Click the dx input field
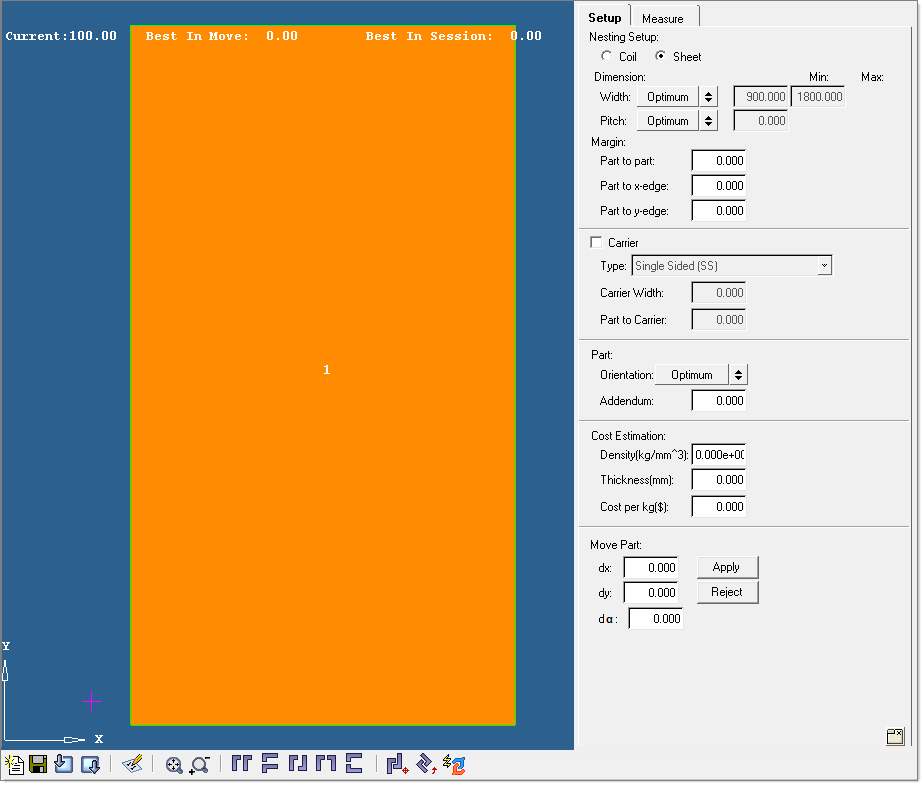Viewport: 924px width, 787px height. coord(650,567)
